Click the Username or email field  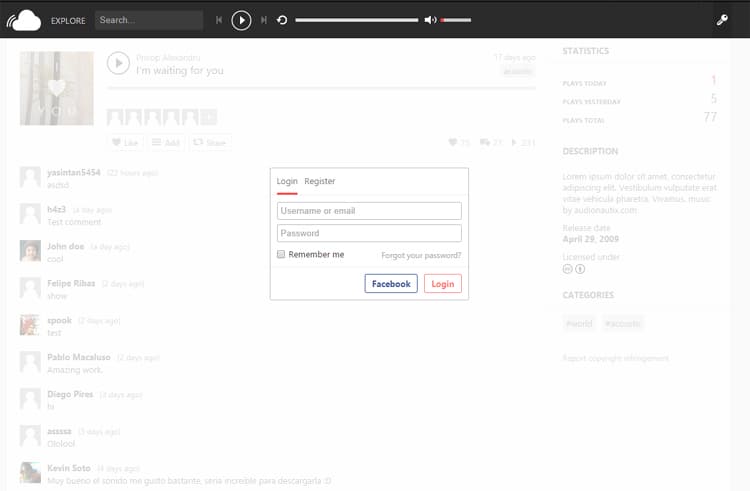click(369, 211)
